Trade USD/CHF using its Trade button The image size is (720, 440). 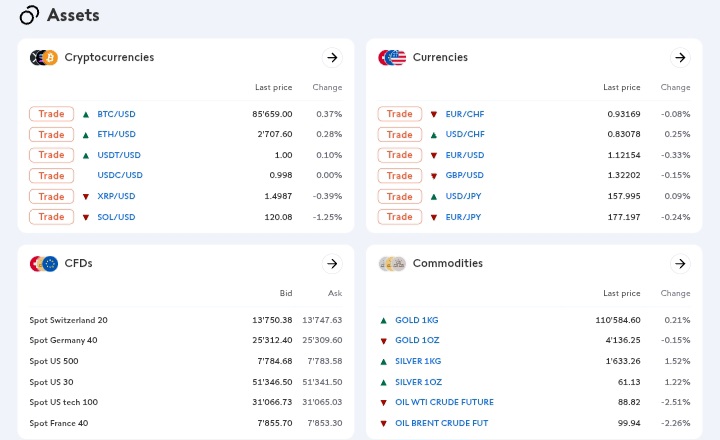(399, 135)
